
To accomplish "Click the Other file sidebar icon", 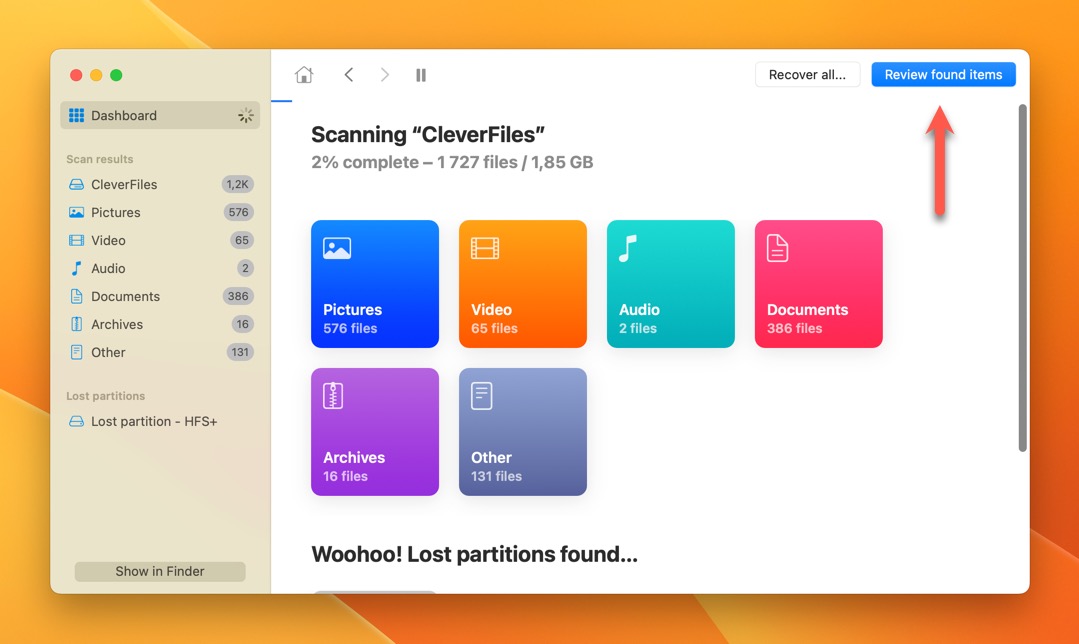I will (x=76, y=352).
